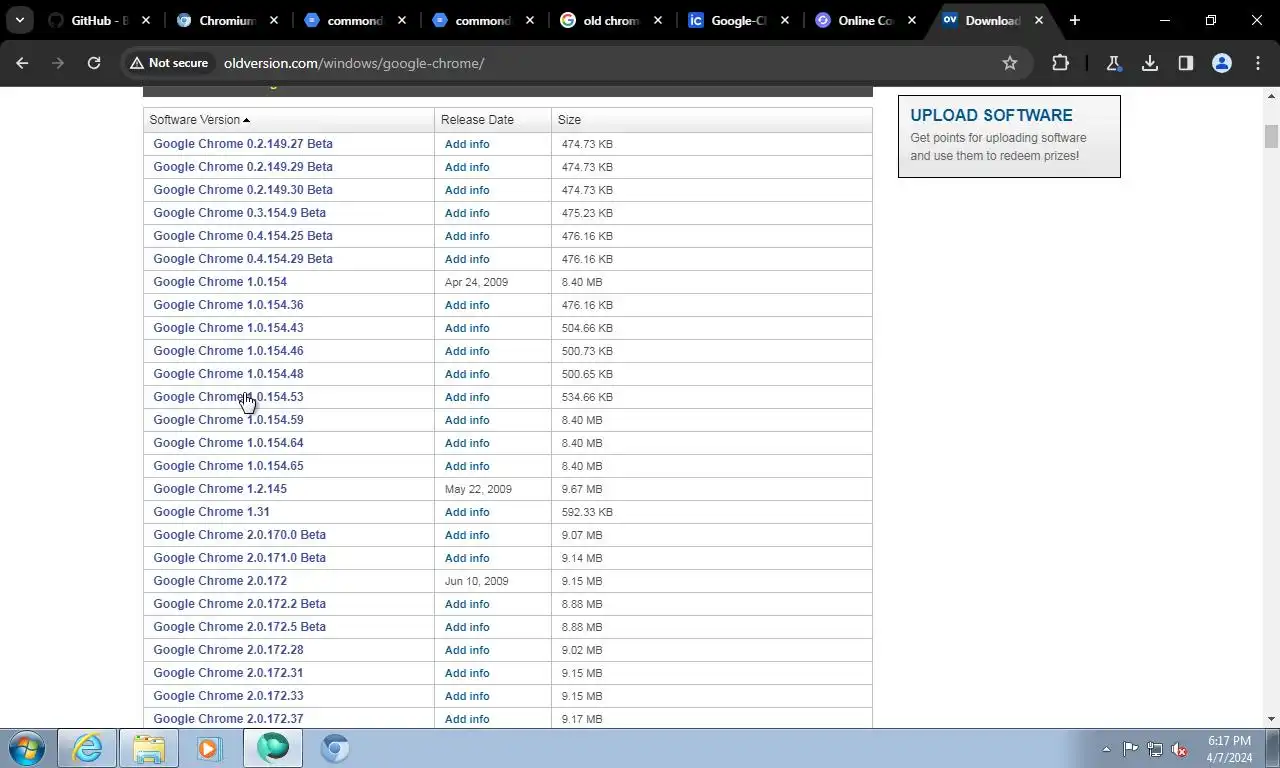The height and width of the screenshot is (768, 1280).
Task: Open the Extensions puzzle icon
Action: click(1060, 63)
